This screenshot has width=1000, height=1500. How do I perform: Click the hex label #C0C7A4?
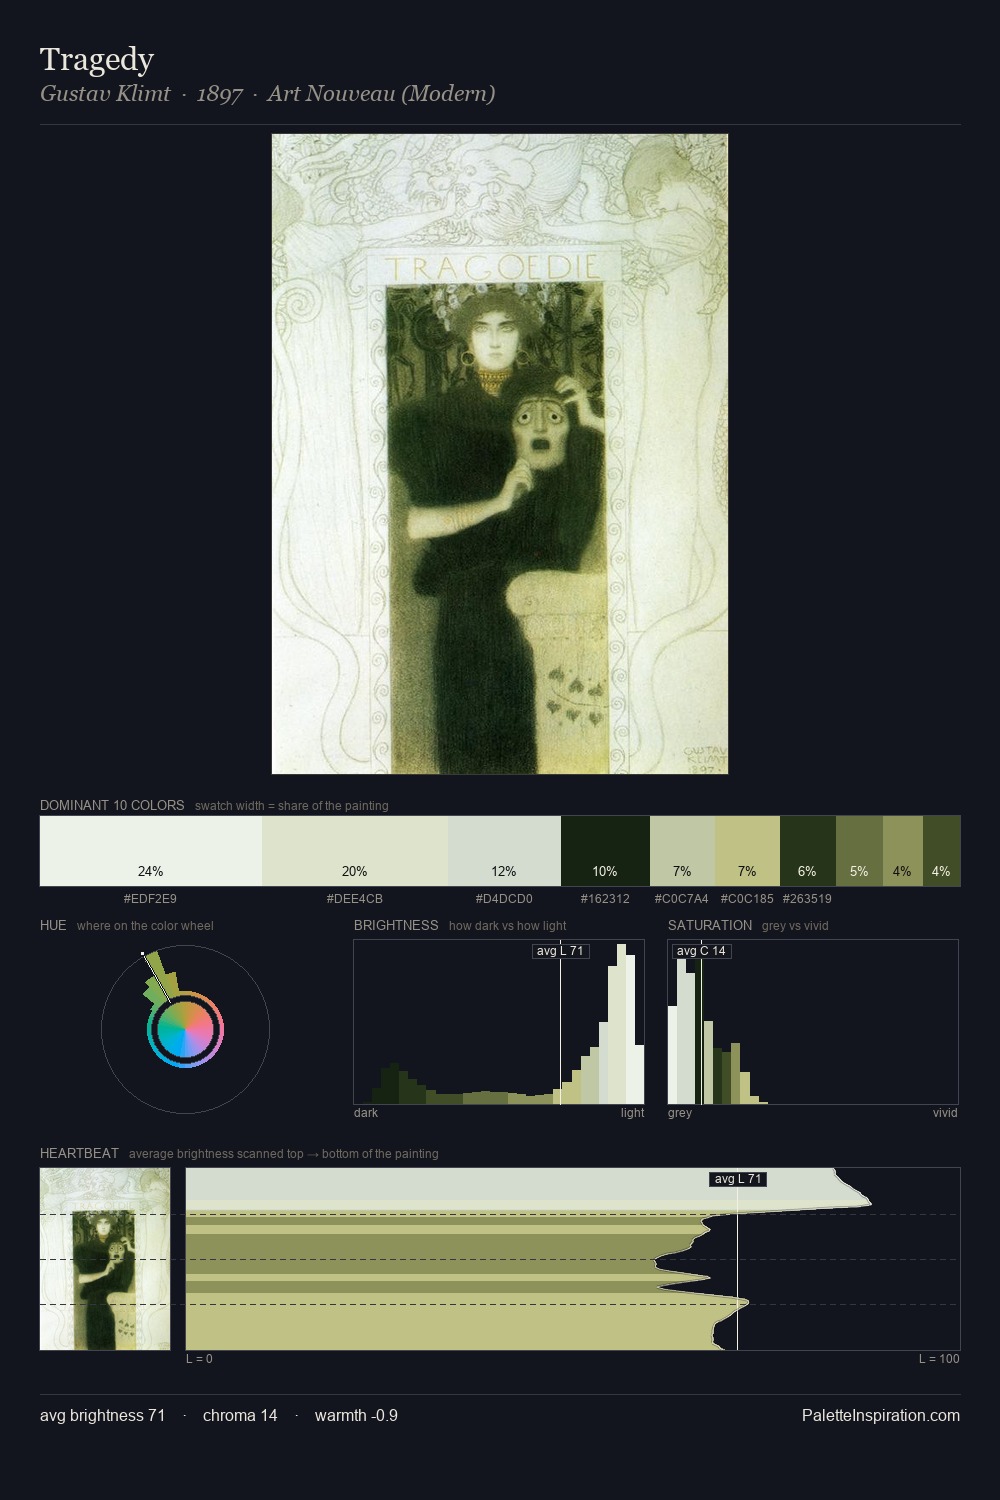click(x=681, y=899)
